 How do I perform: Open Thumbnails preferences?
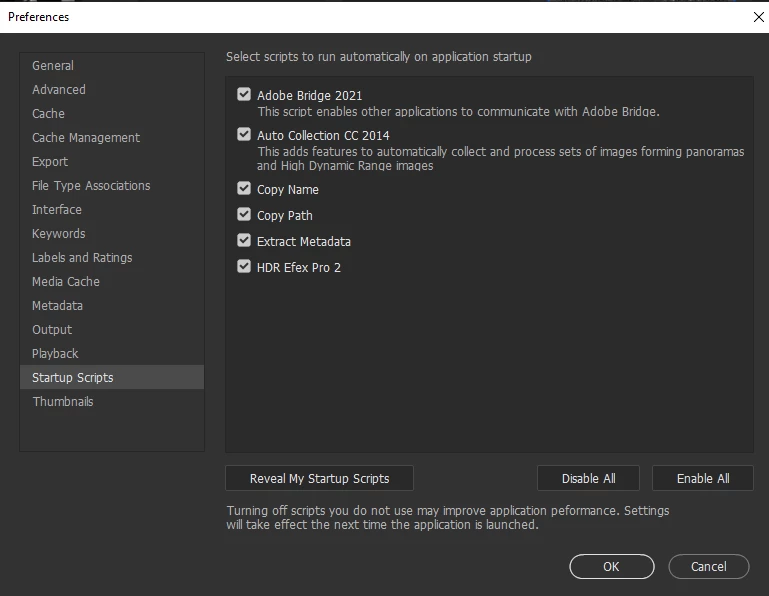(x=112, y=401)
